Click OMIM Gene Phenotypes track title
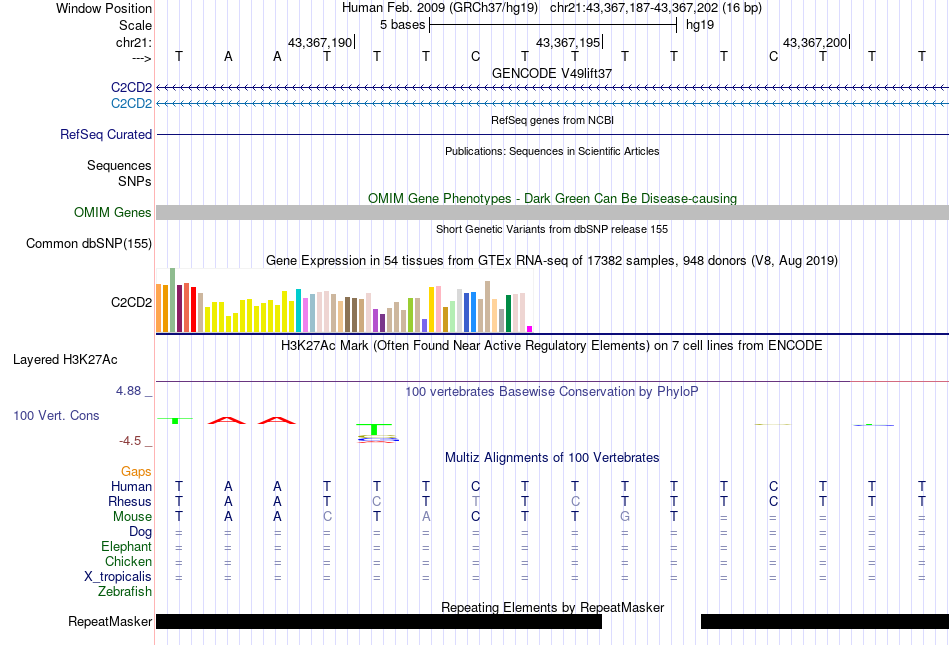The image size is (950, 645). coord(552,198)
